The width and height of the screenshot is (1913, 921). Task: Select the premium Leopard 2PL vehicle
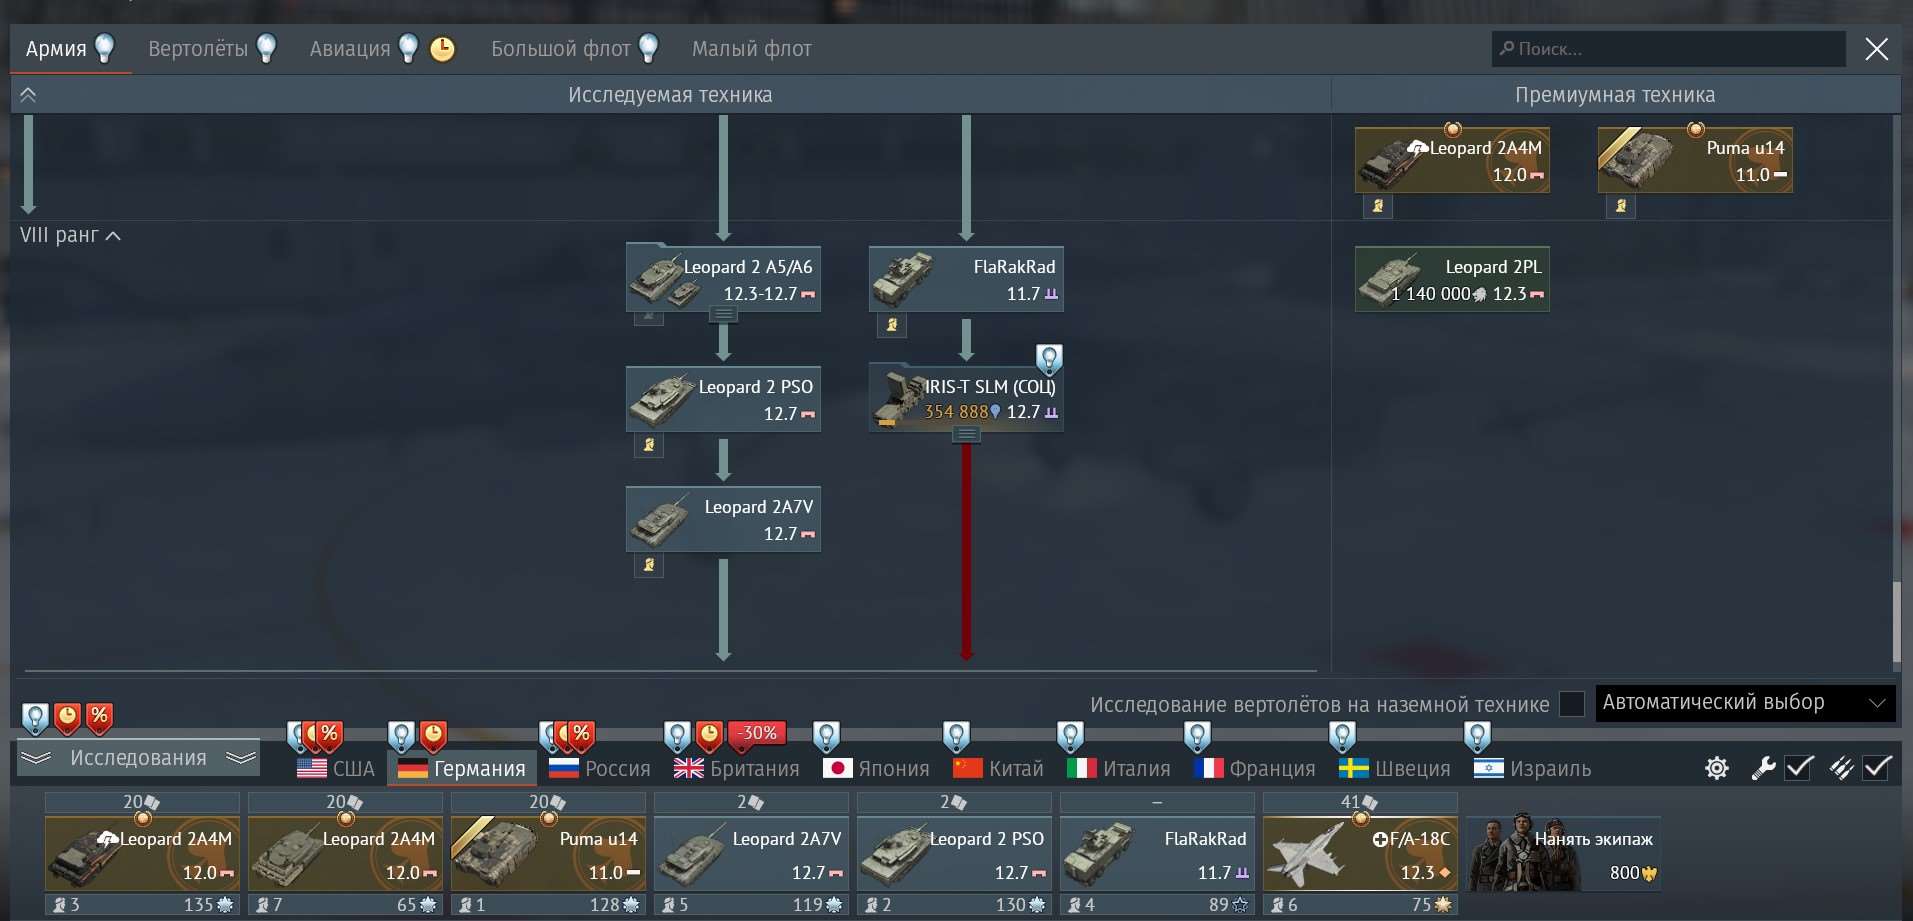(x=1452, y=279)
